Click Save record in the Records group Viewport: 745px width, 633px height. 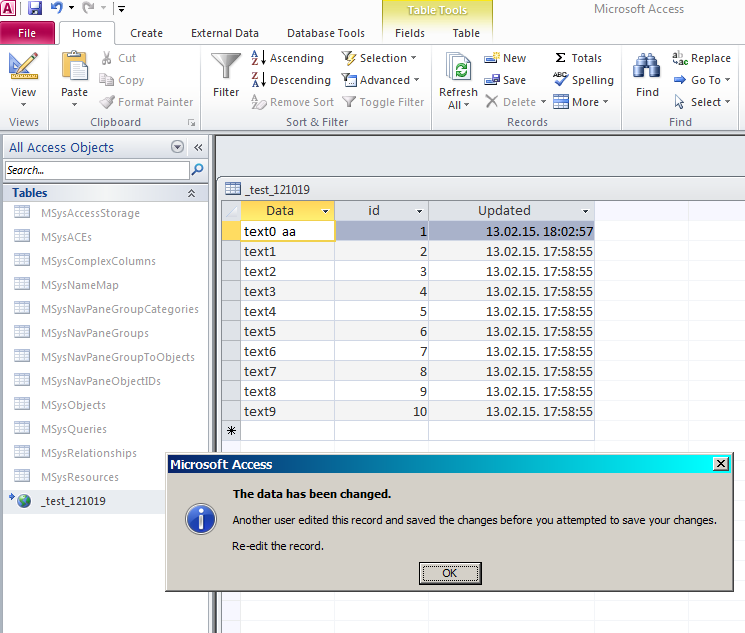coord(505,80)
